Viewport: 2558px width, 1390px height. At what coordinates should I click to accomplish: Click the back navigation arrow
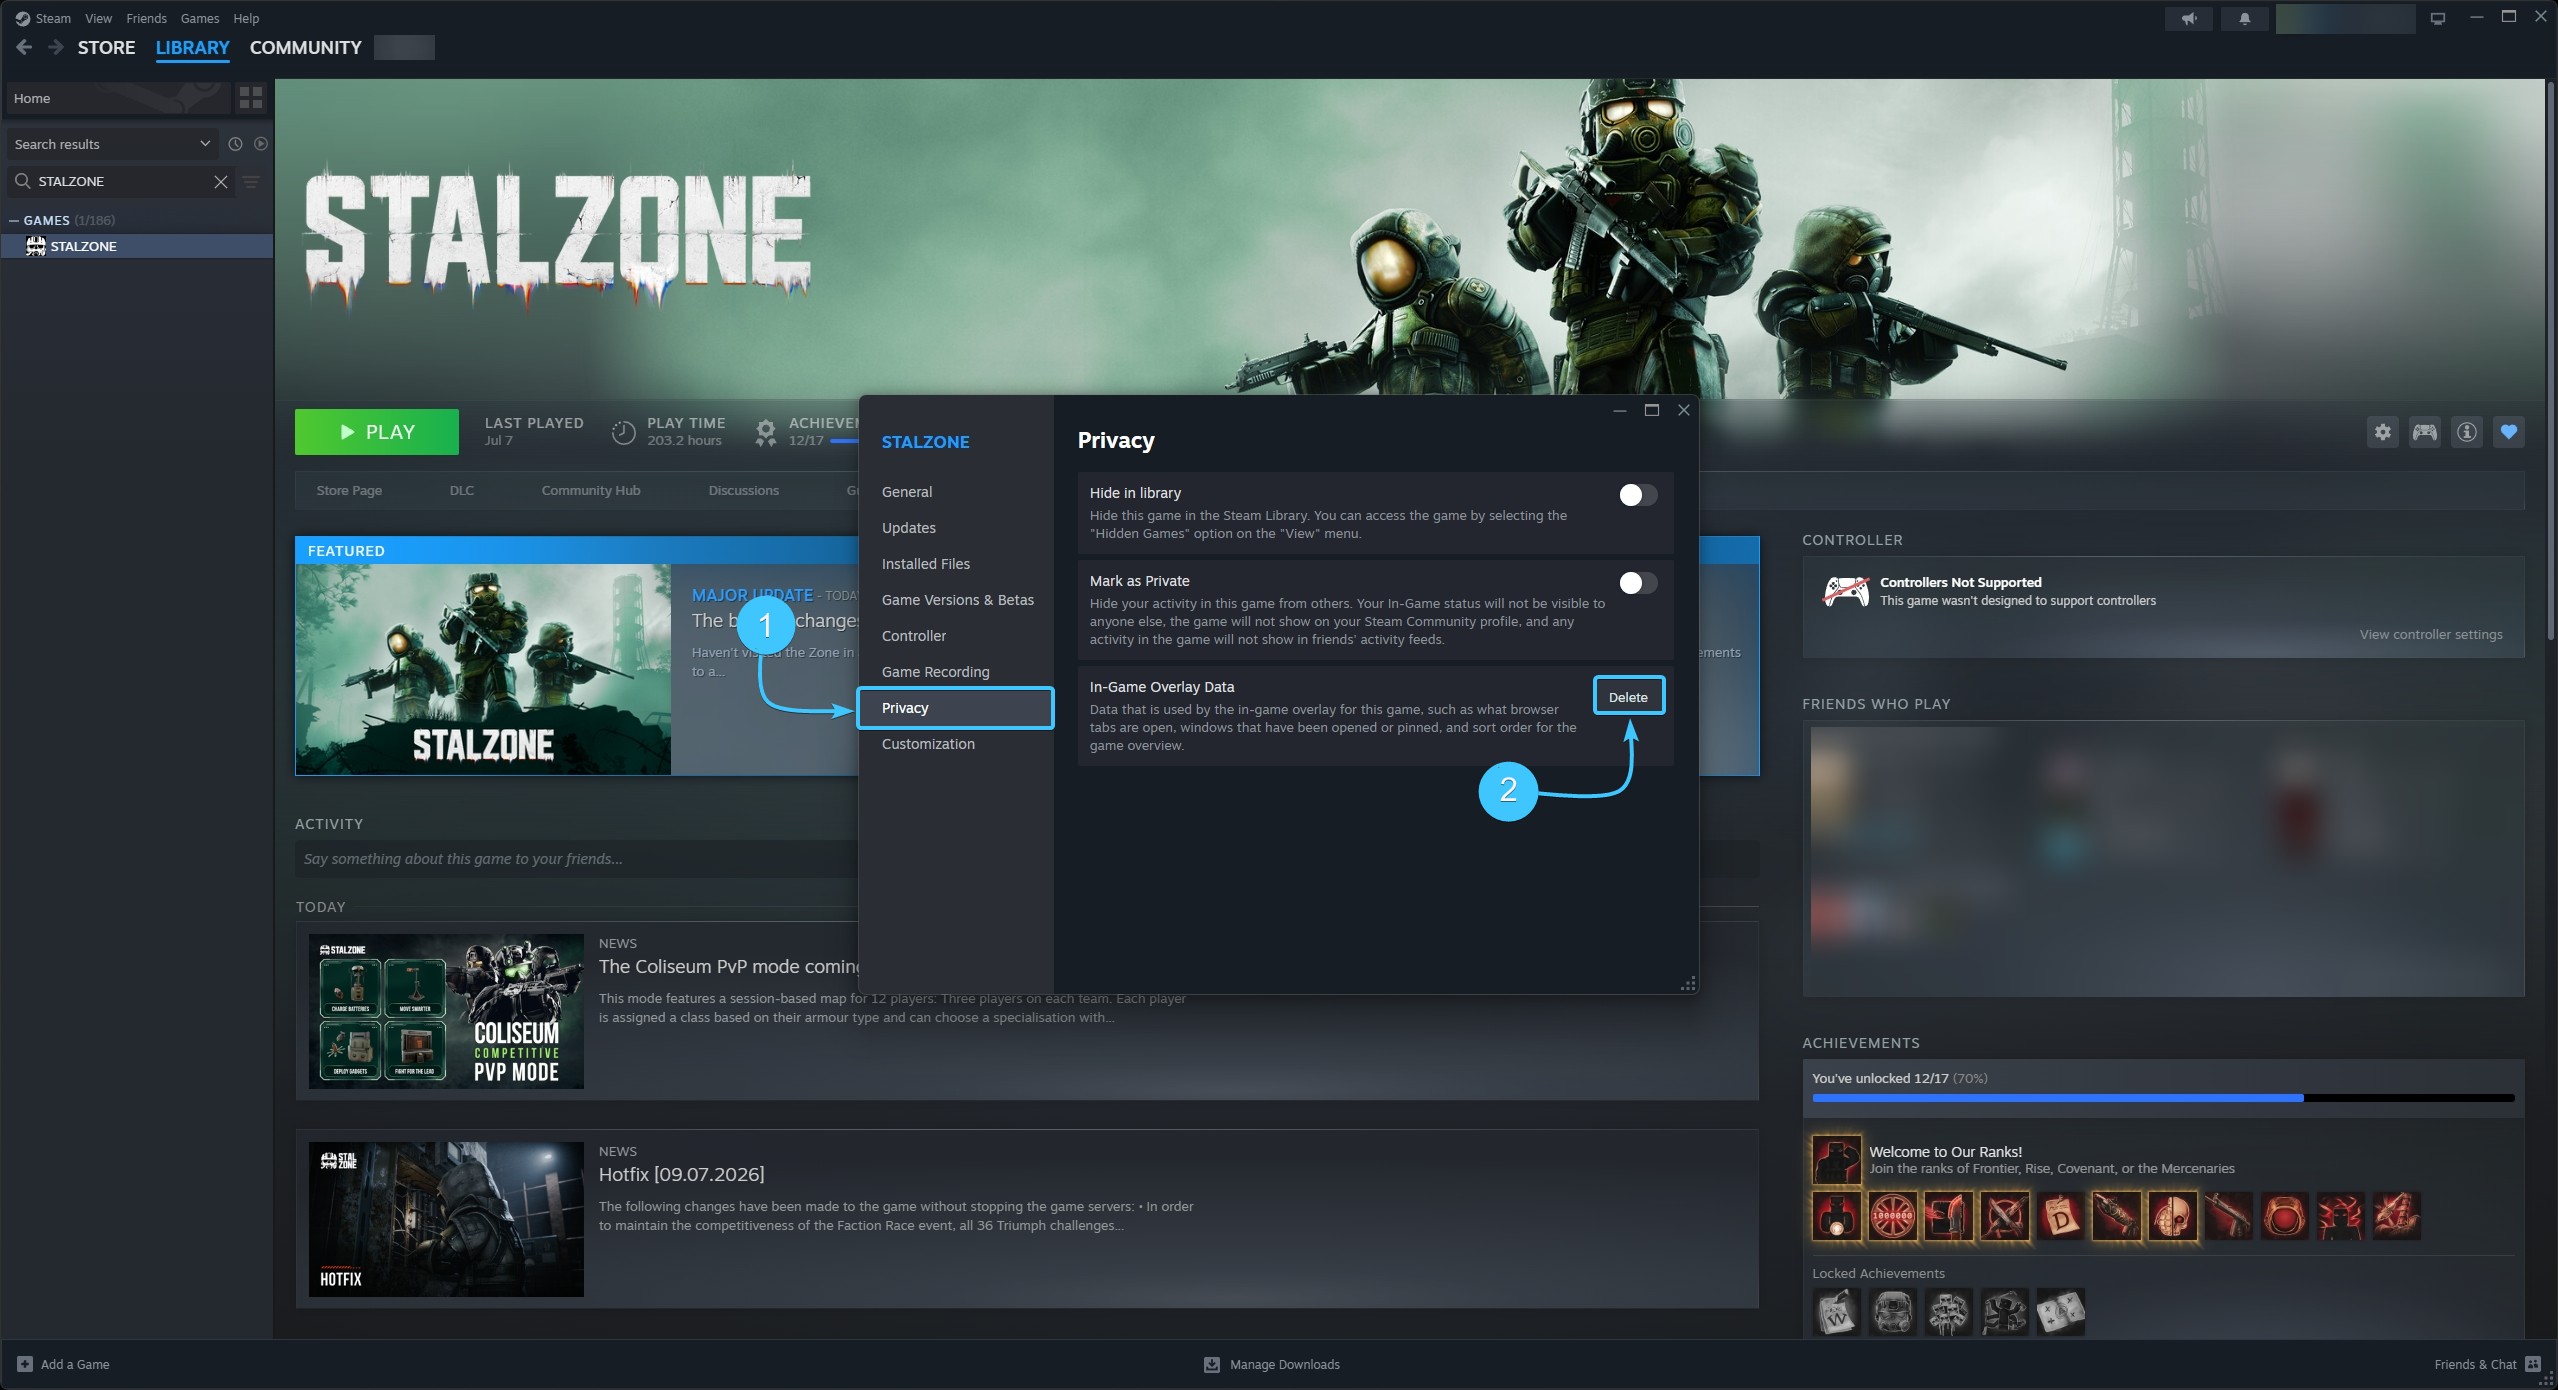(25, 47)
